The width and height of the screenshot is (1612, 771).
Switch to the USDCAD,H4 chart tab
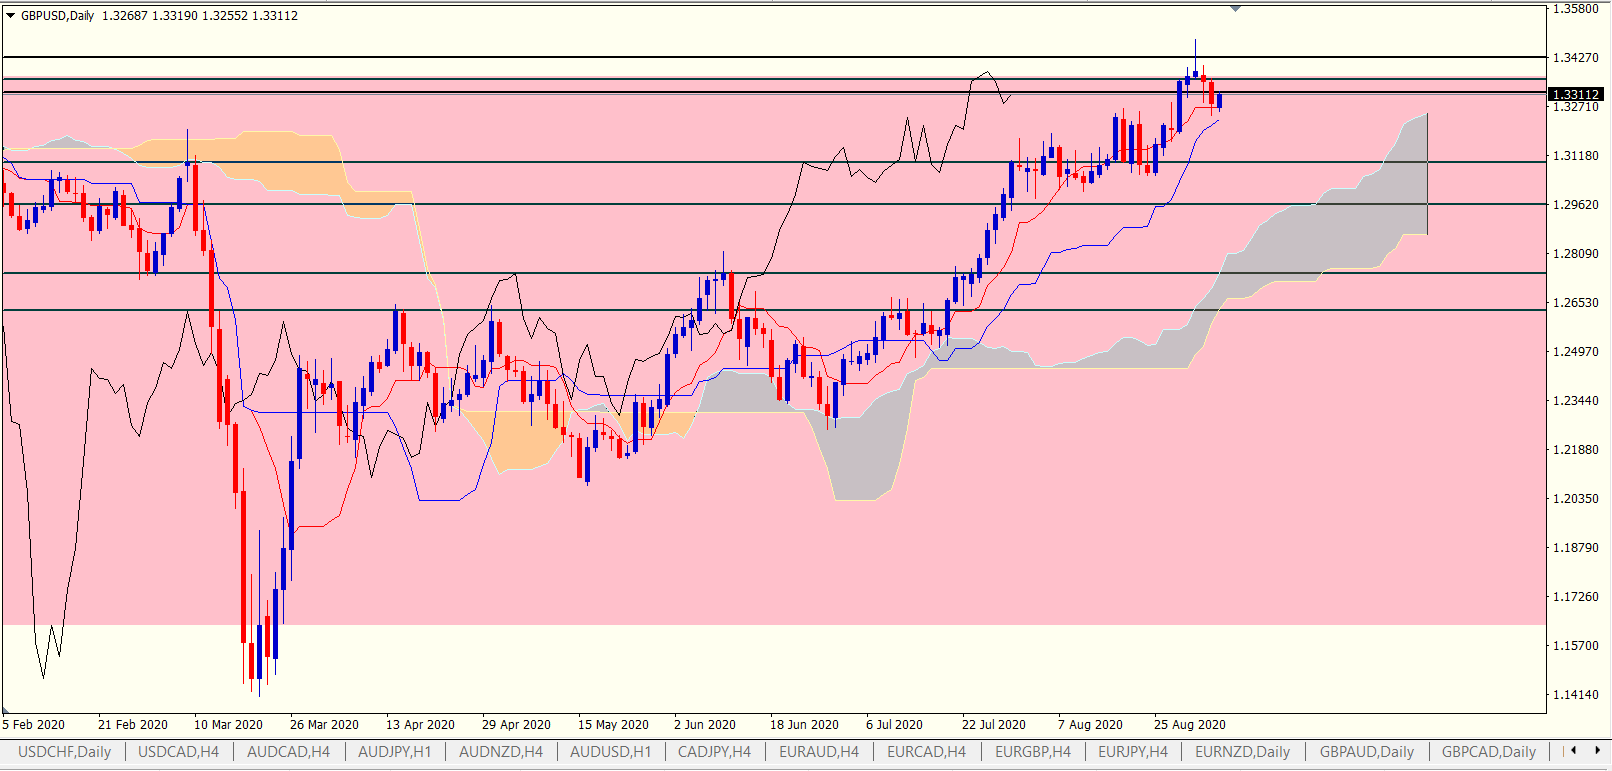[x=178, y=752]
